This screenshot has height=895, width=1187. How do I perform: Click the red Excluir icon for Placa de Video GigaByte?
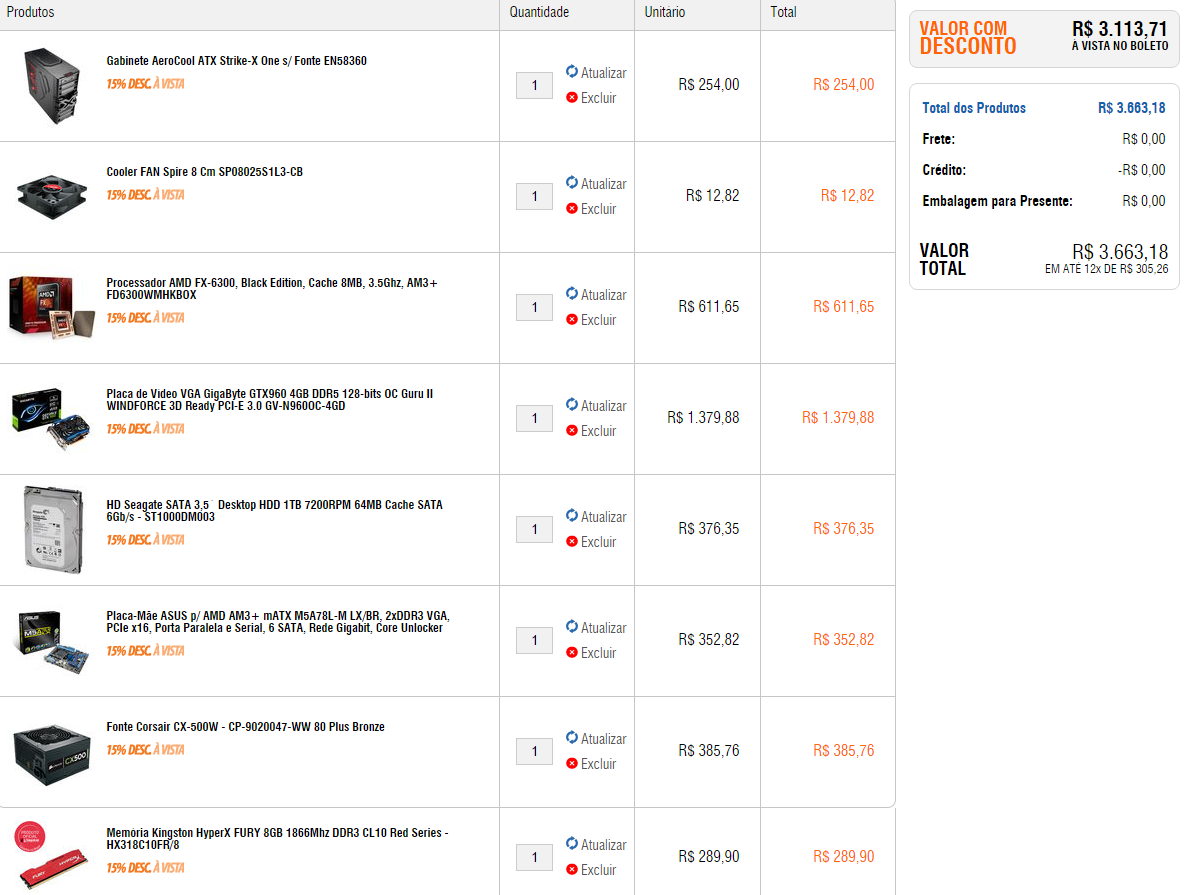(572, 430)
